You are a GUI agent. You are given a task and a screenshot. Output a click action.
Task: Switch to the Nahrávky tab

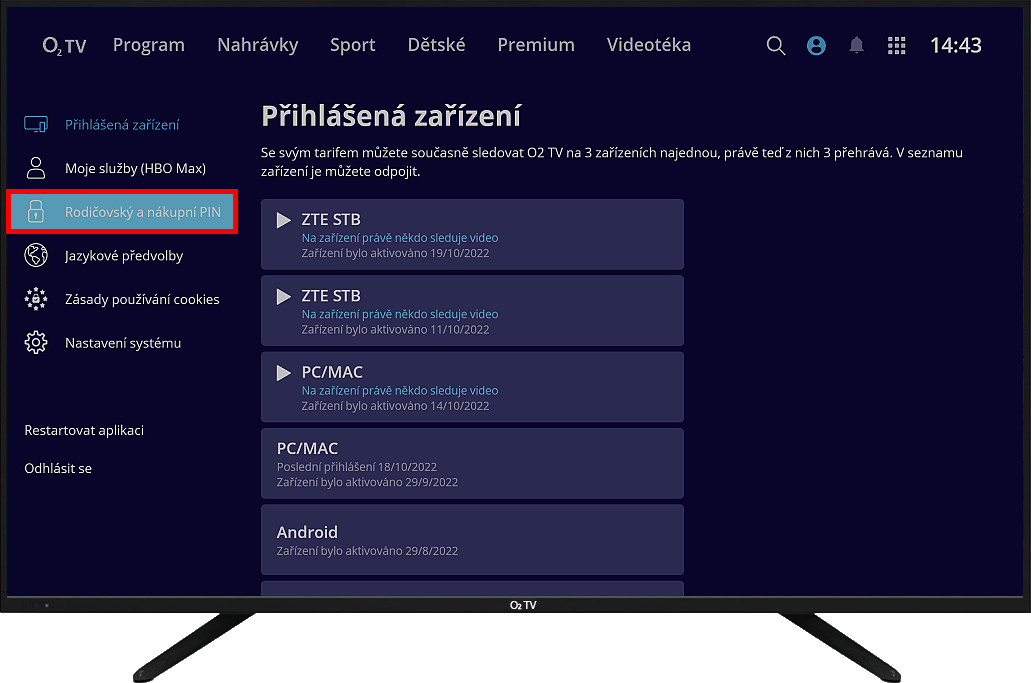pyautogui.click(x=257, y=45)
